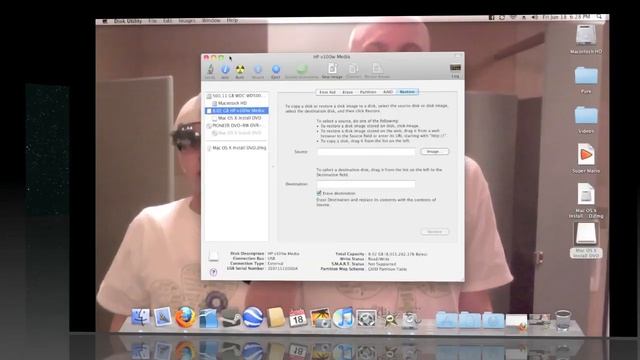Toggle the Erase destination checkbox
The image size is (640, 360).
(x=319, y=193)
